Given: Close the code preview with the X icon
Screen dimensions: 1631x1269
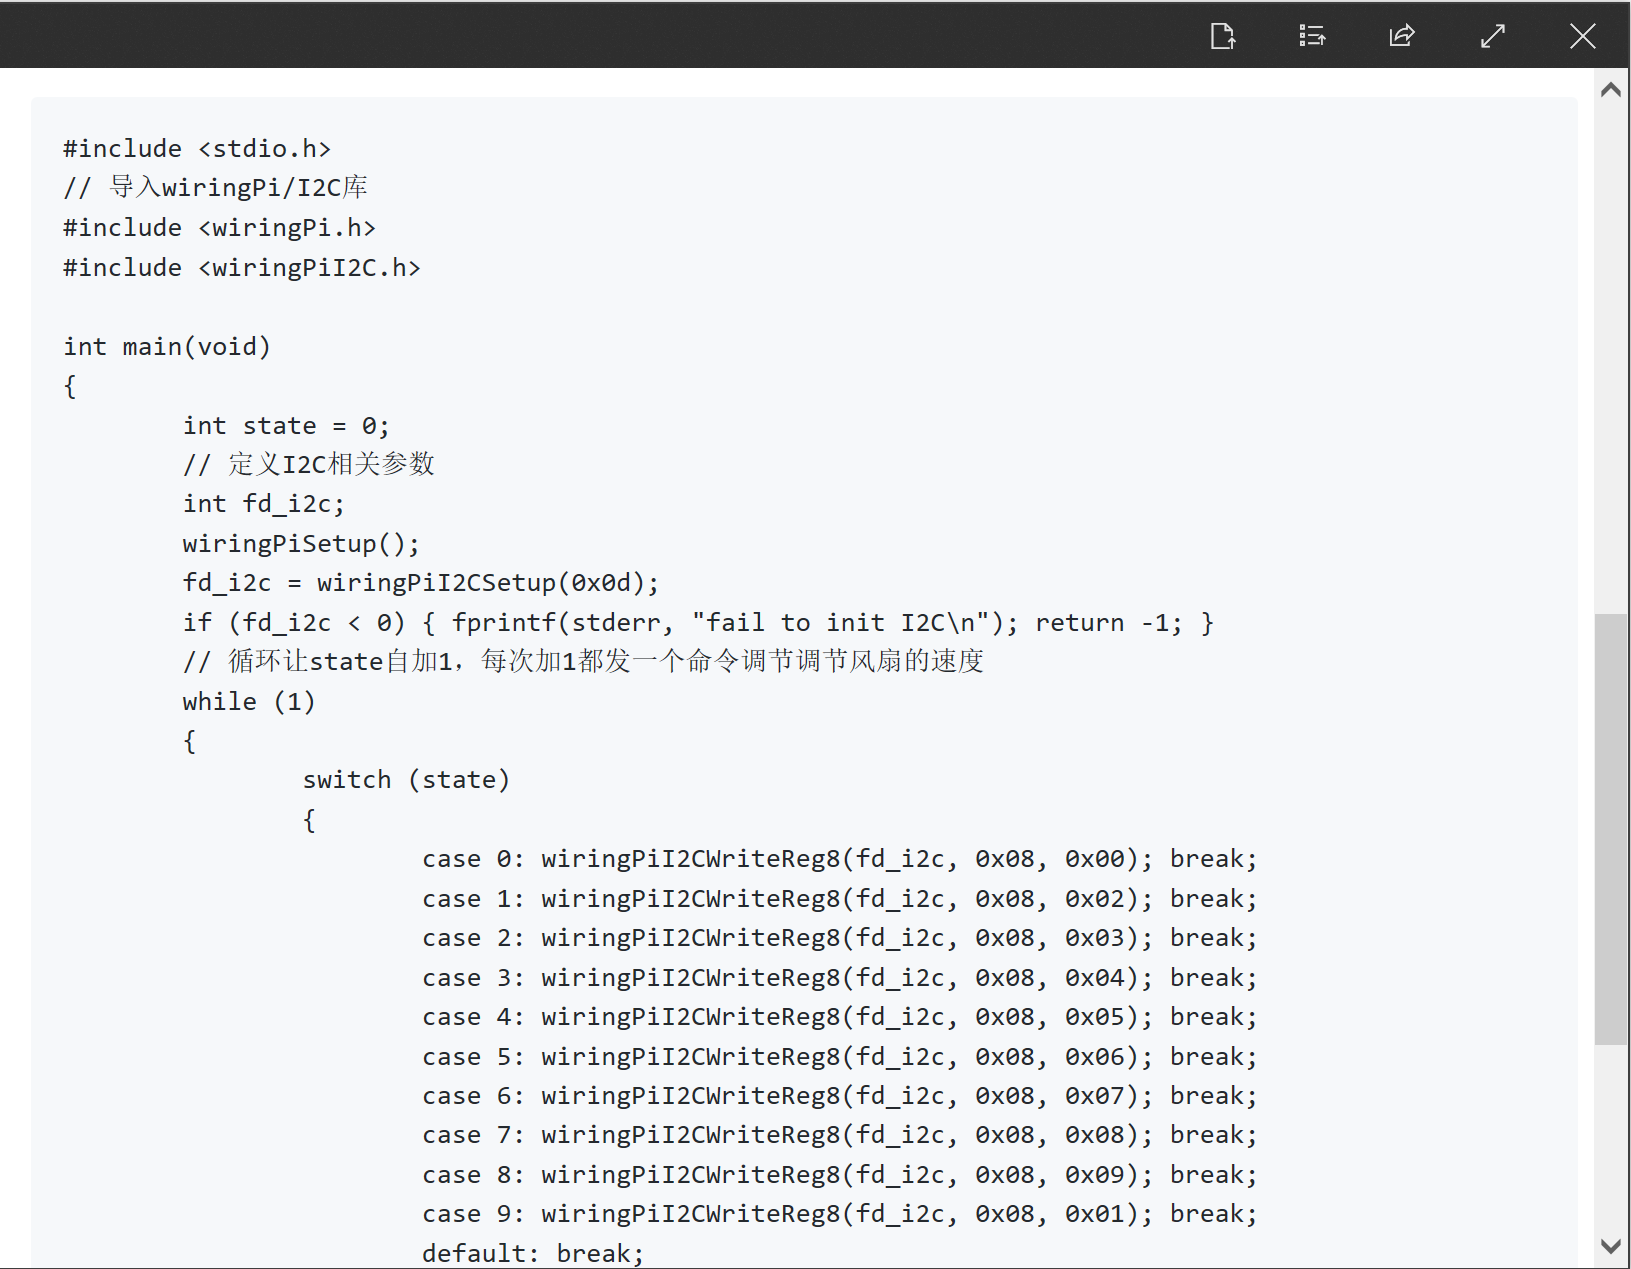Looking at the screenshot, I should [x=1582, y=35].
